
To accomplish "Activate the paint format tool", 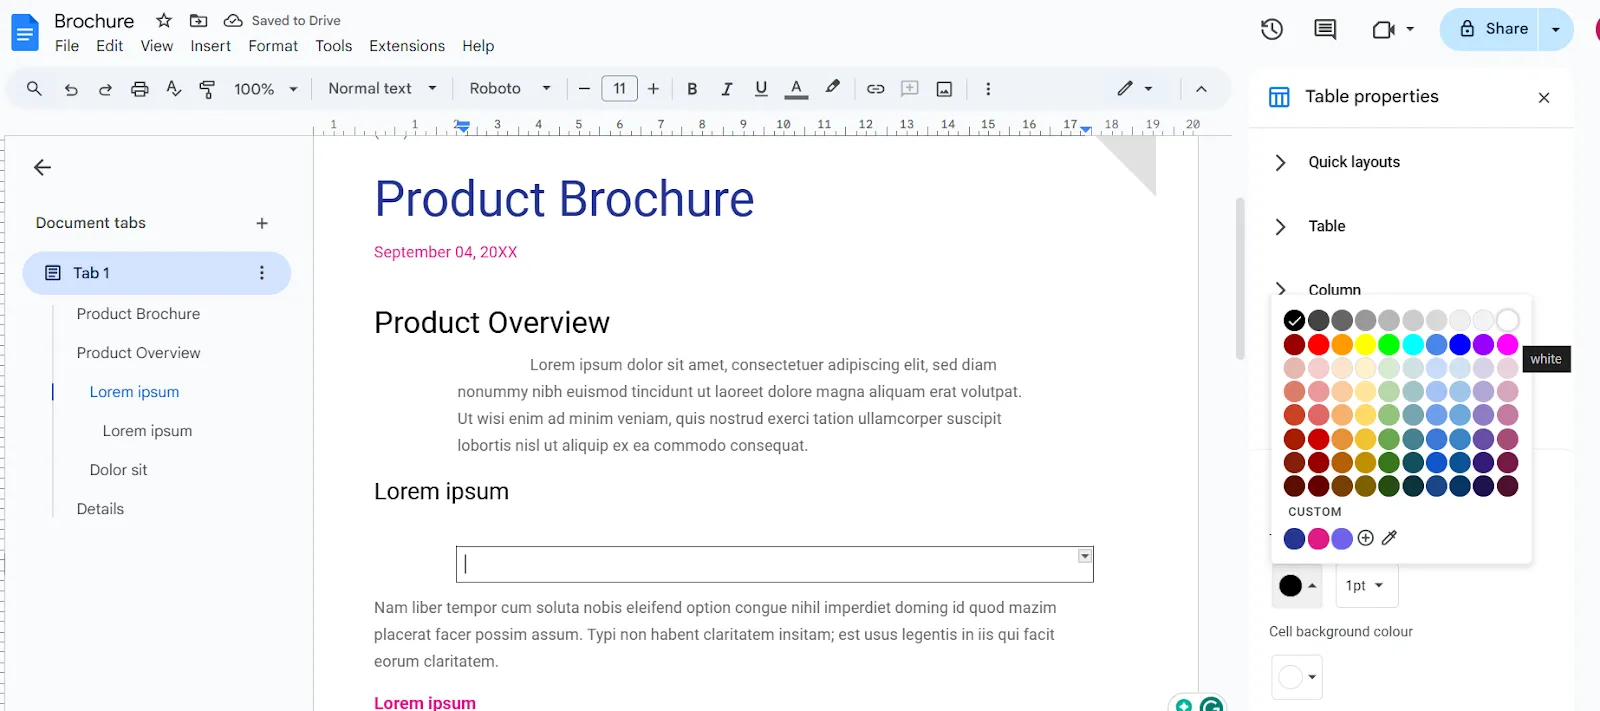I will pos(207,89).
